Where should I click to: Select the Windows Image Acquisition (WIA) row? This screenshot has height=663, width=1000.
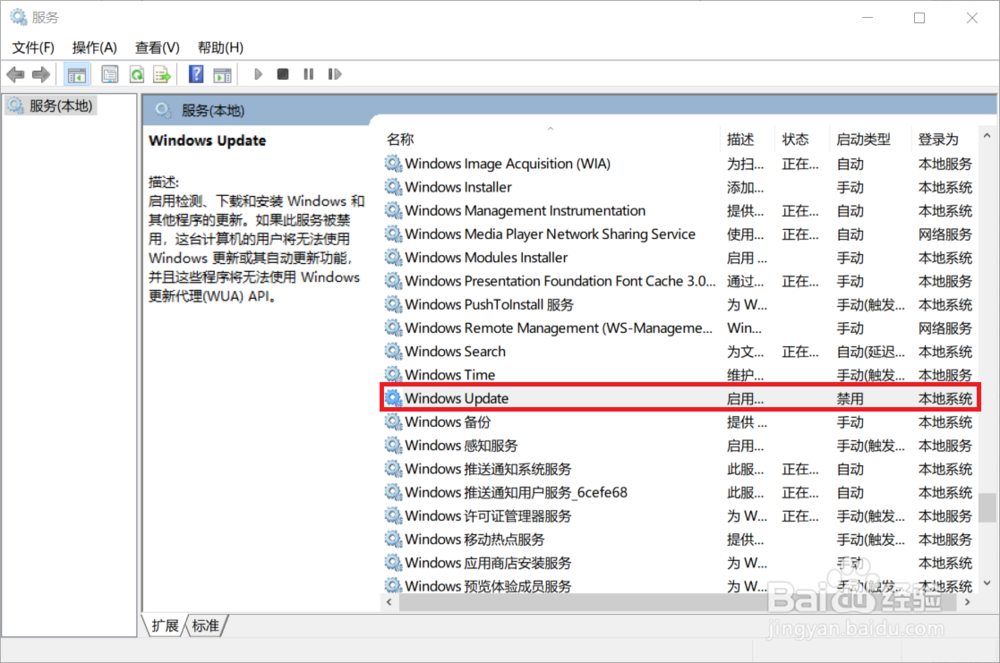click(680, 164)
